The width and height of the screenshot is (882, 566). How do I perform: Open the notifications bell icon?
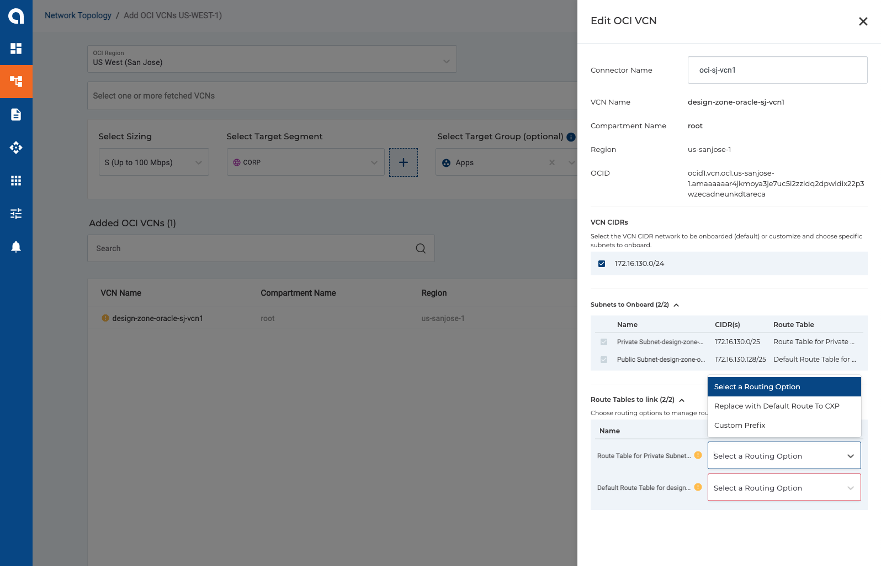pyautogui.click(x=16, y=247)
